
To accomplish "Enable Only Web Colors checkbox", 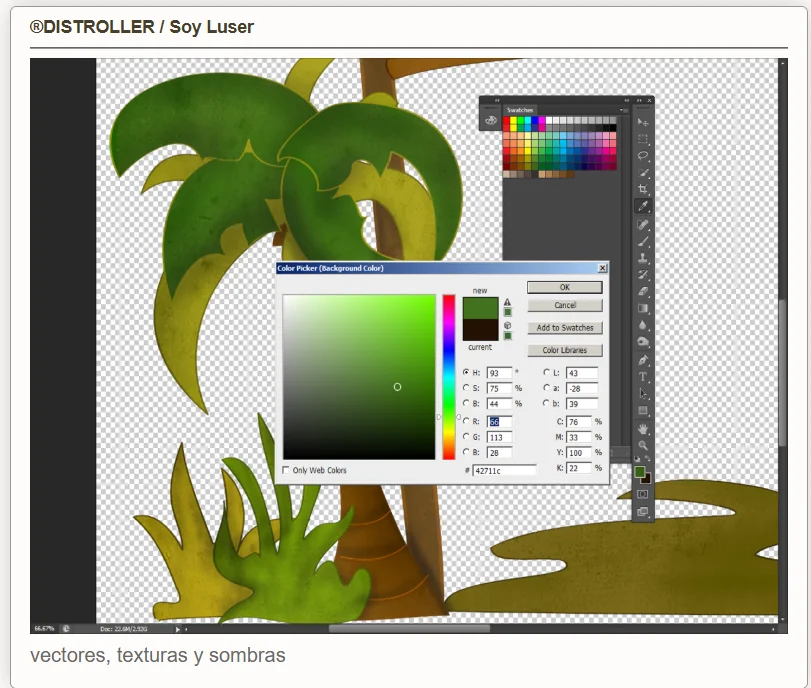I will click(286, 470).
